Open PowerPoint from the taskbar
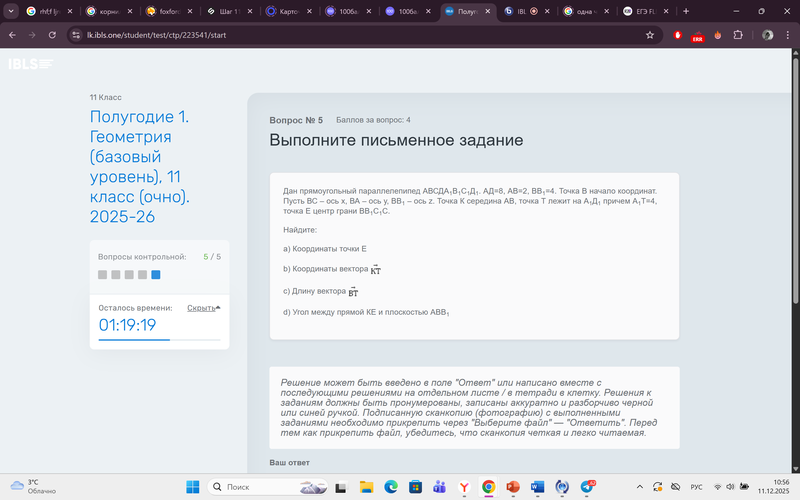Image resolution: width=800 pixels, height=500 pixels. tap(513, 487)
